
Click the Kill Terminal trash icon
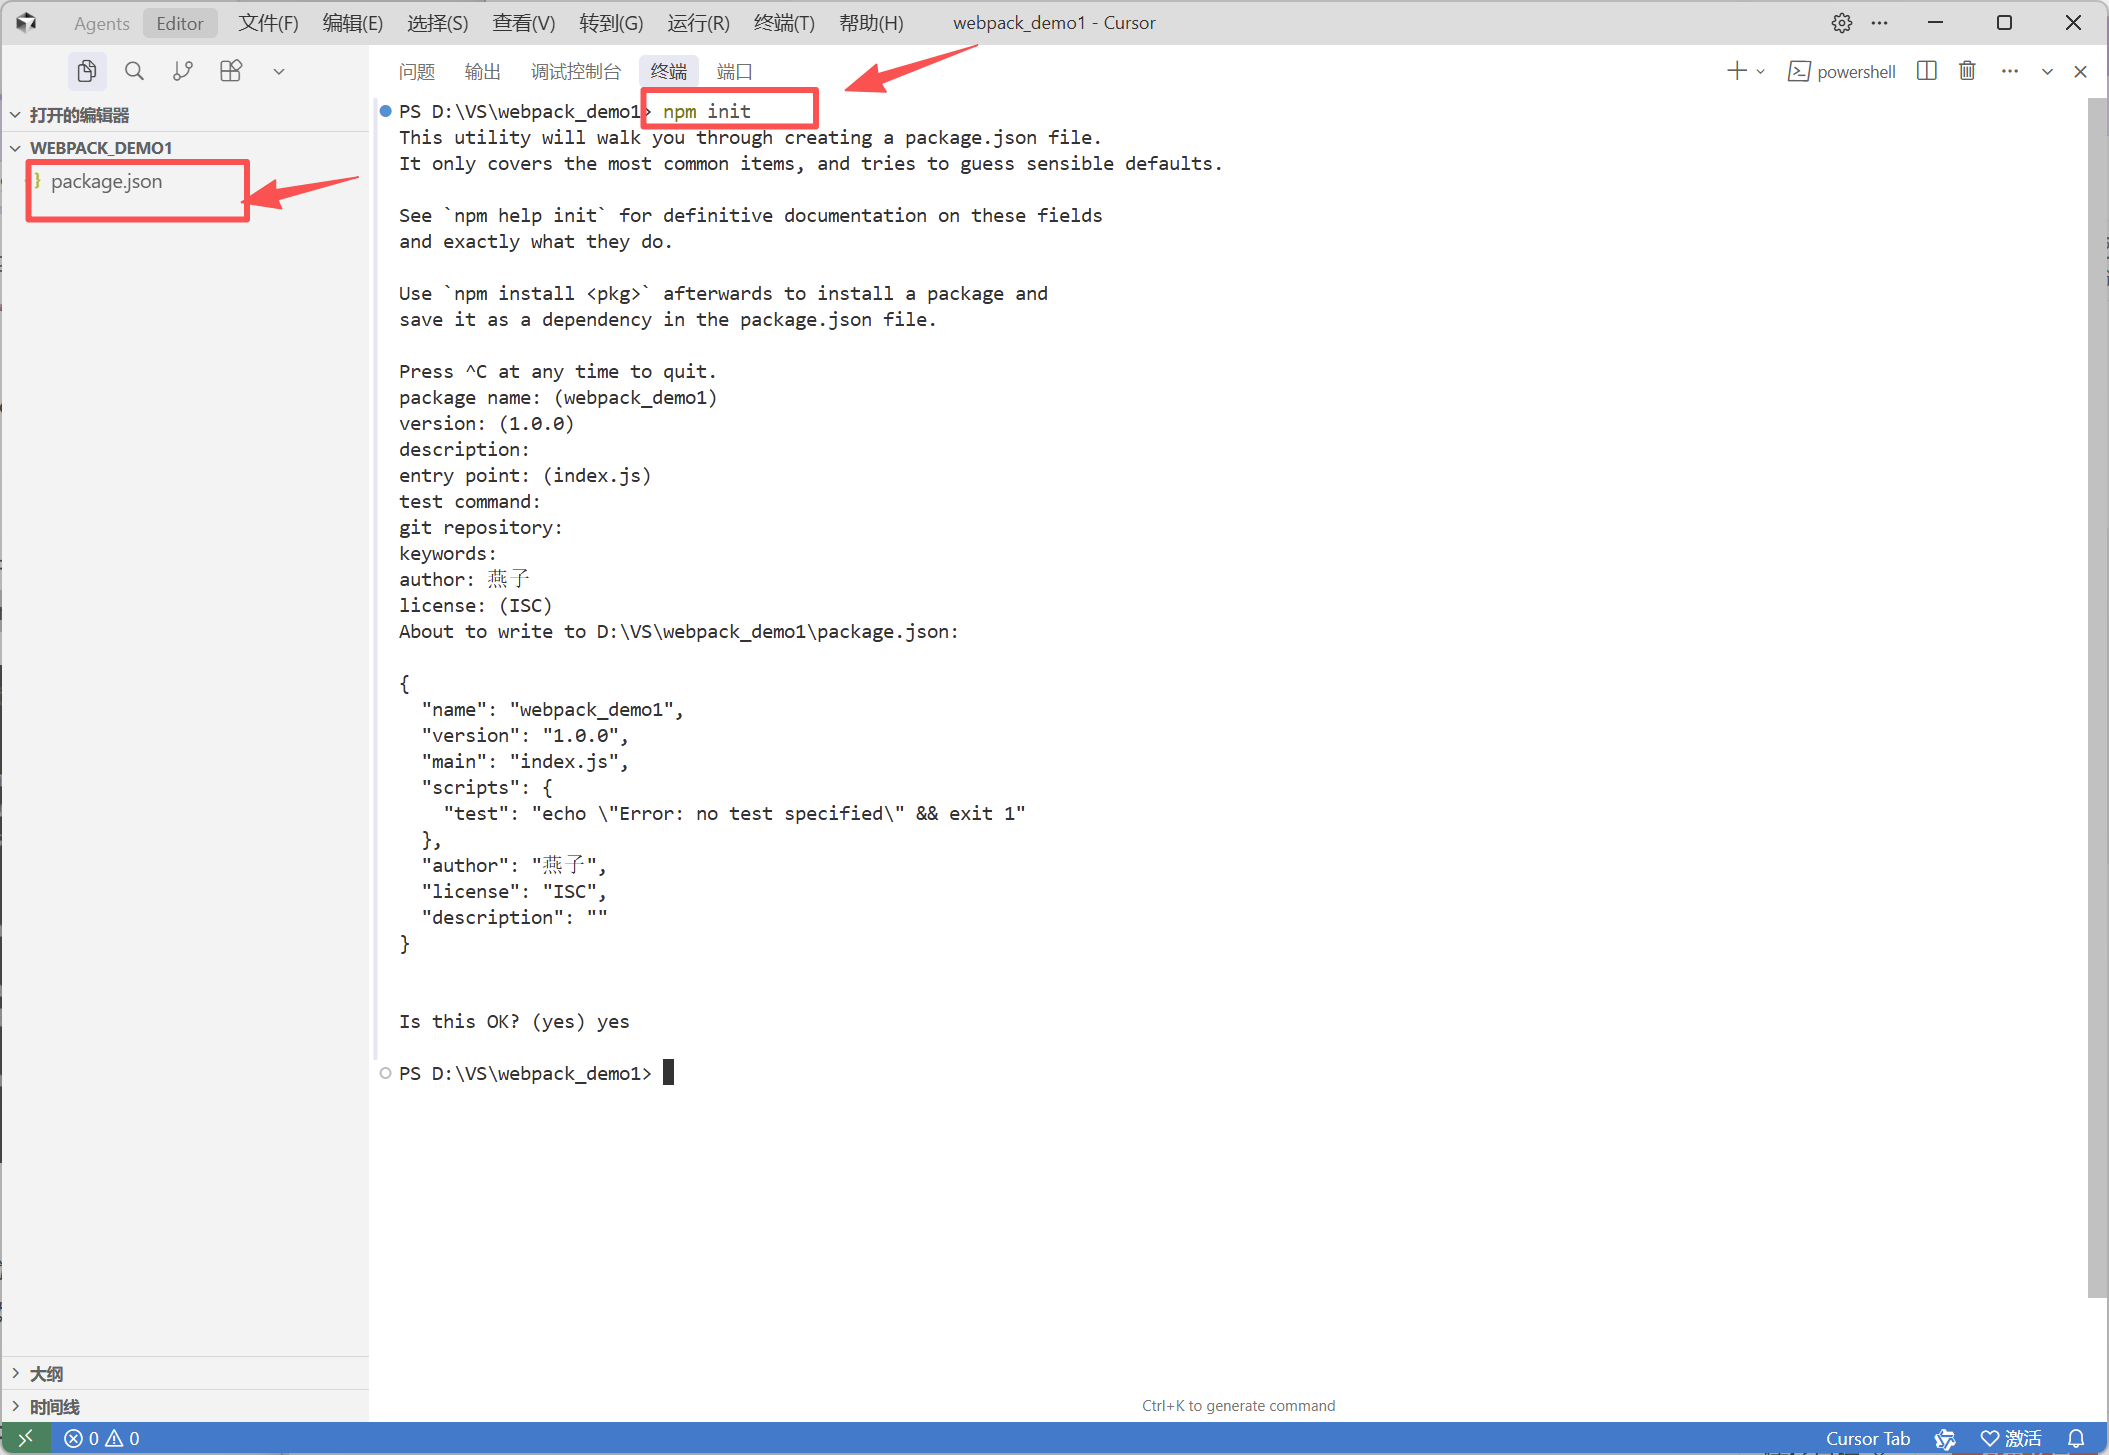coord(1967,71)
